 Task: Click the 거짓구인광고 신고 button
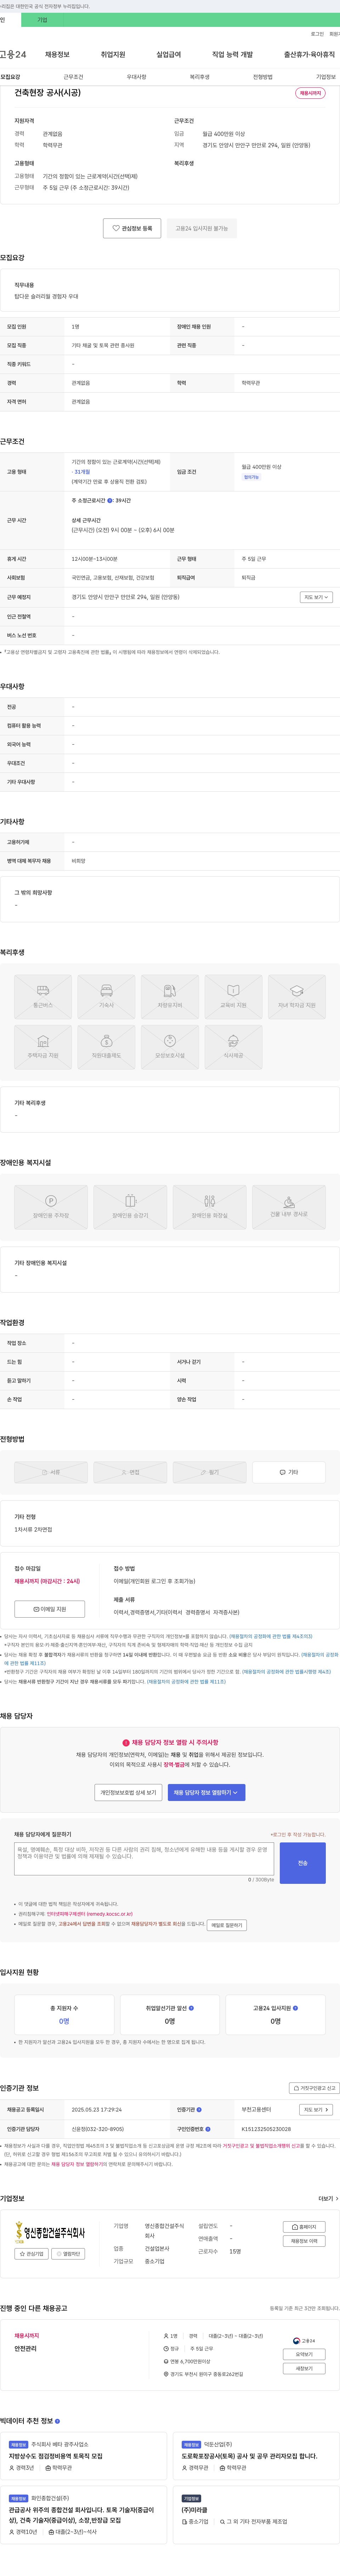(314, 2088)
